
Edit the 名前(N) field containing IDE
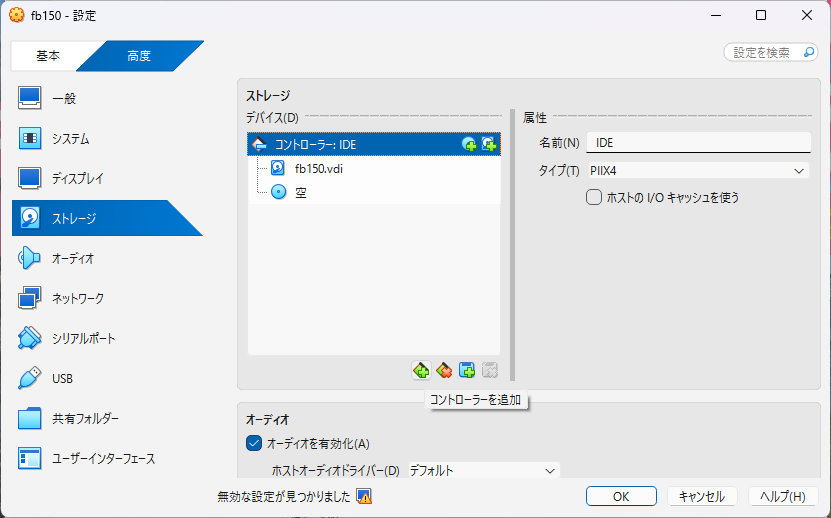coord(699,143)
